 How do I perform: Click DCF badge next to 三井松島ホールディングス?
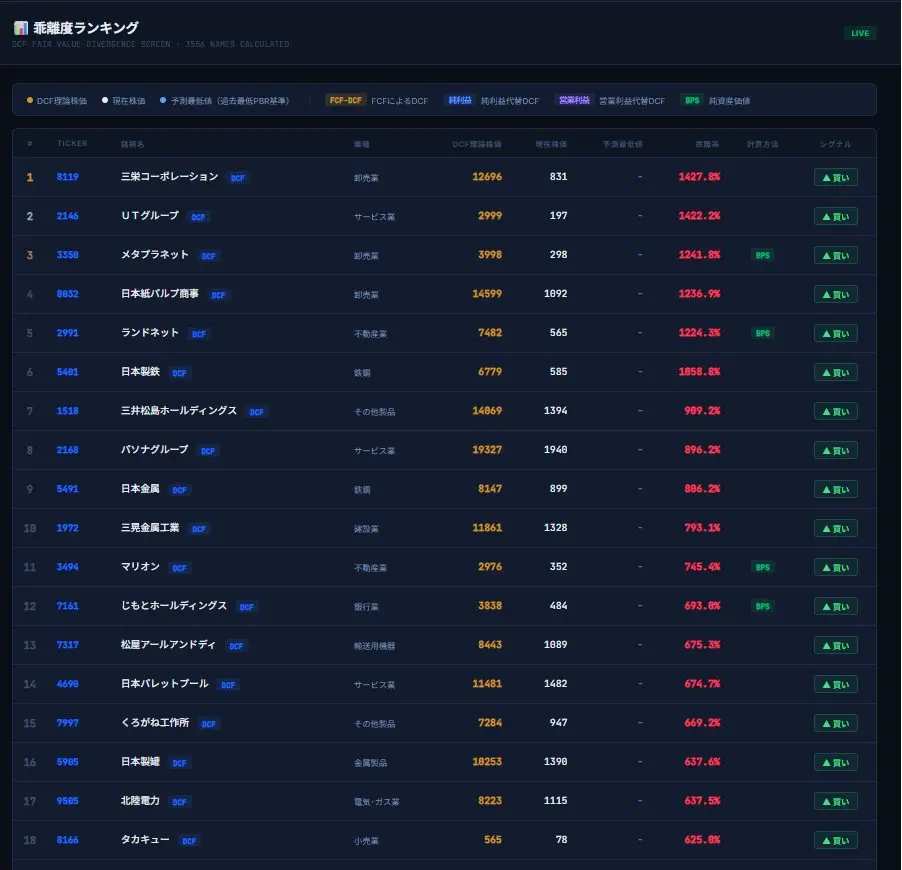pyautogui.click(x=257, y=412)
